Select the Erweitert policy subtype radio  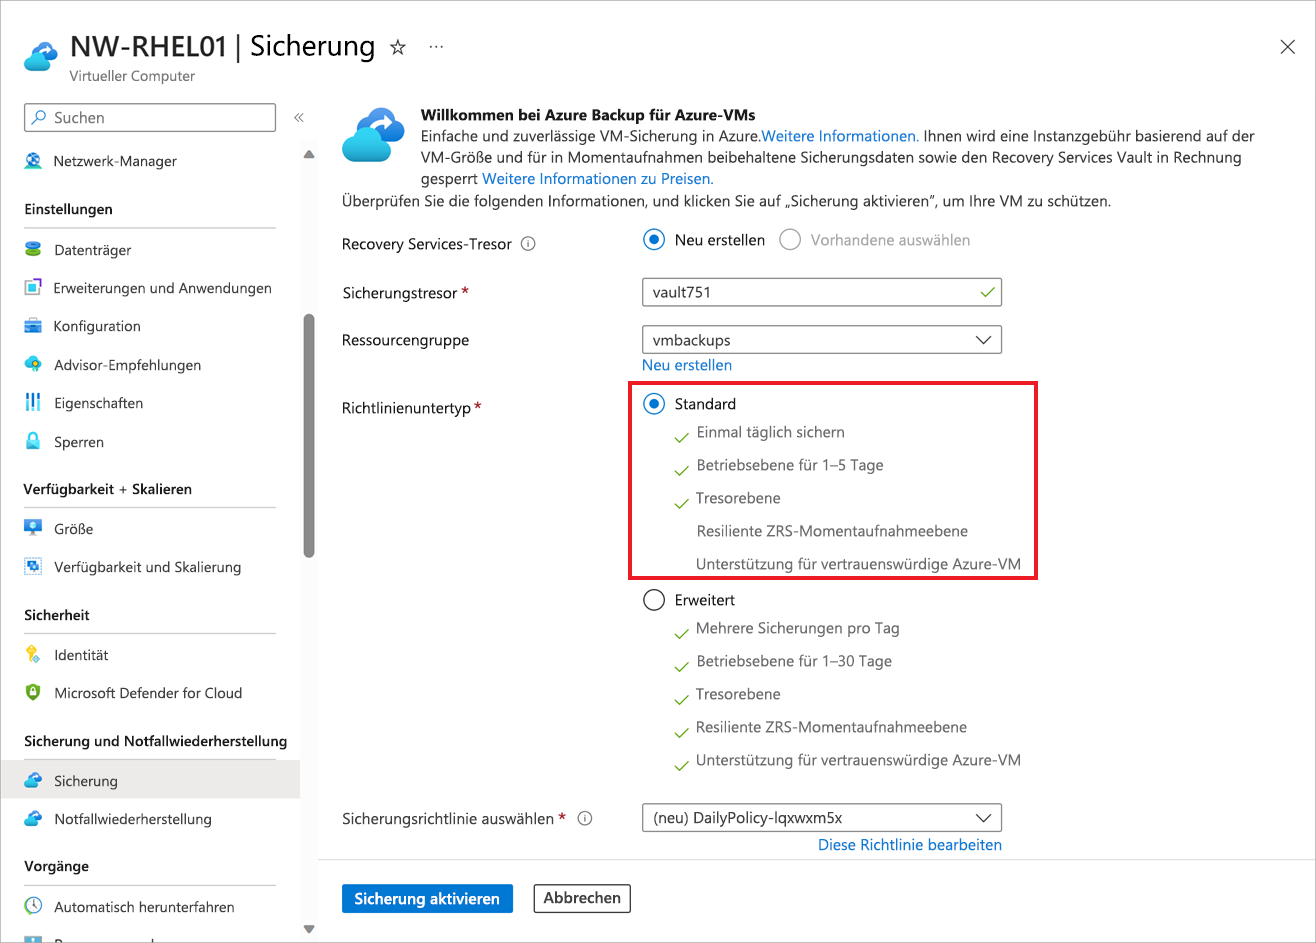tap(654, 600)
